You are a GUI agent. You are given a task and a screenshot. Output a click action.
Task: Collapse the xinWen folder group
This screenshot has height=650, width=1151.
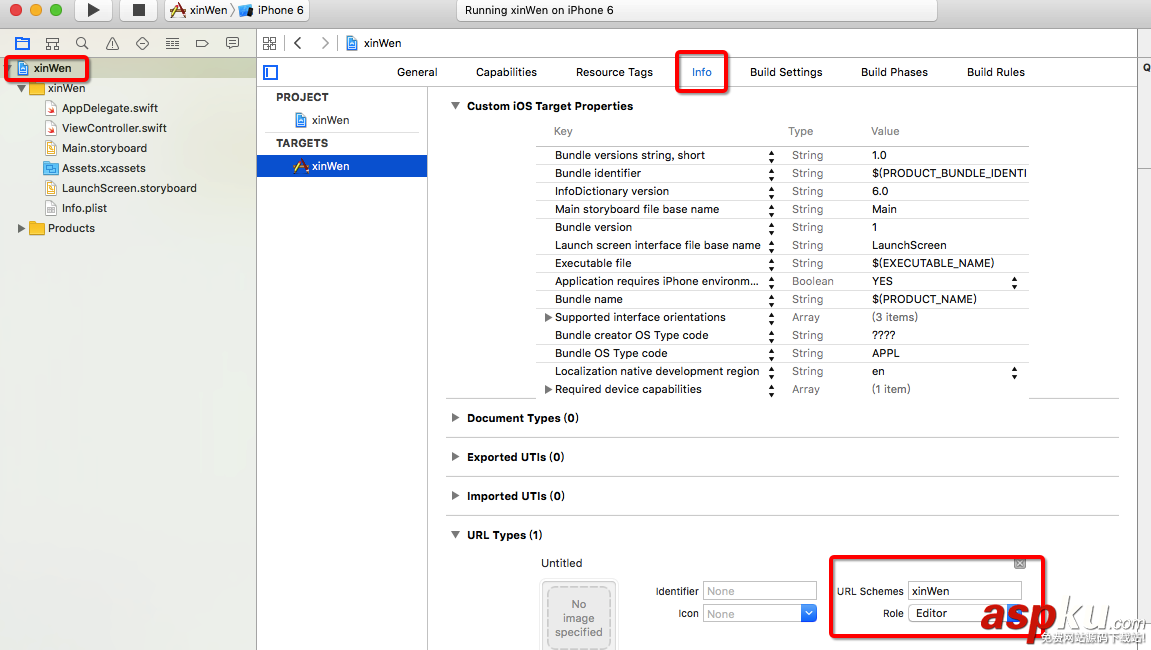point(21,88)
